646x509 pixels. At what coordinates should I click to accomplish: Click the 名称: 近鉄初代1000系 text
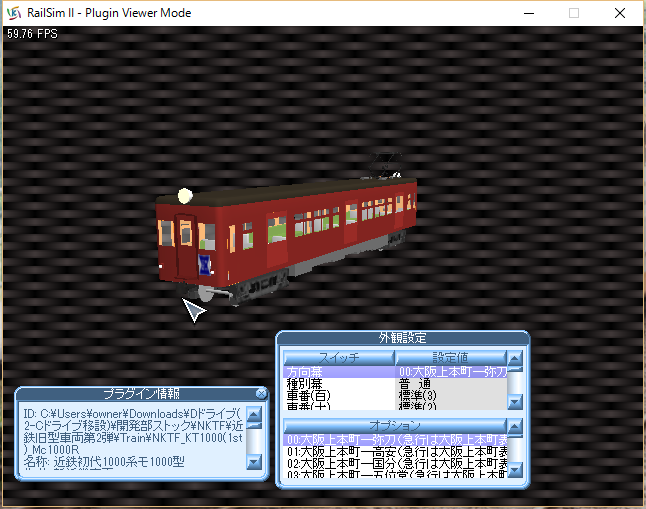click(104, 462)
